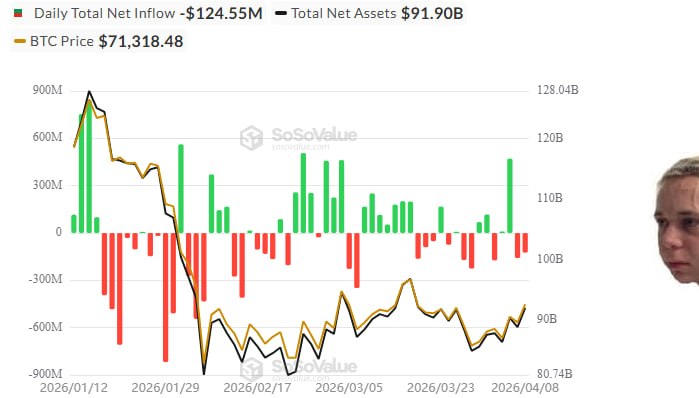This screenshot has width=699, height=398.
Task: Click the 2026/01/12 date label
Action: coord(74,388)
